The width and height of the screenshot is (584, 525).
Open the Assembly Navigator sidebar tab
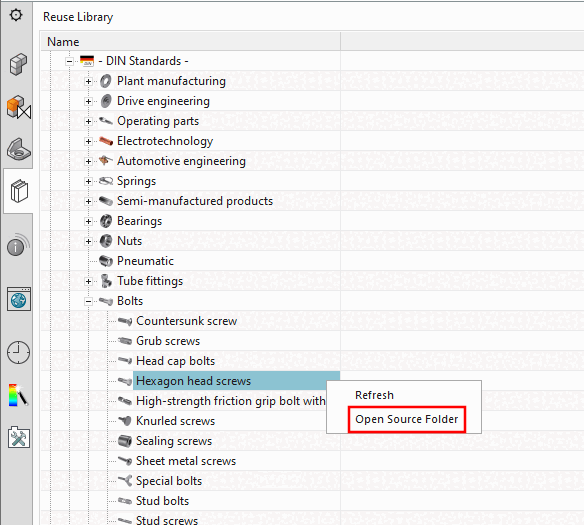coord(18,108)
